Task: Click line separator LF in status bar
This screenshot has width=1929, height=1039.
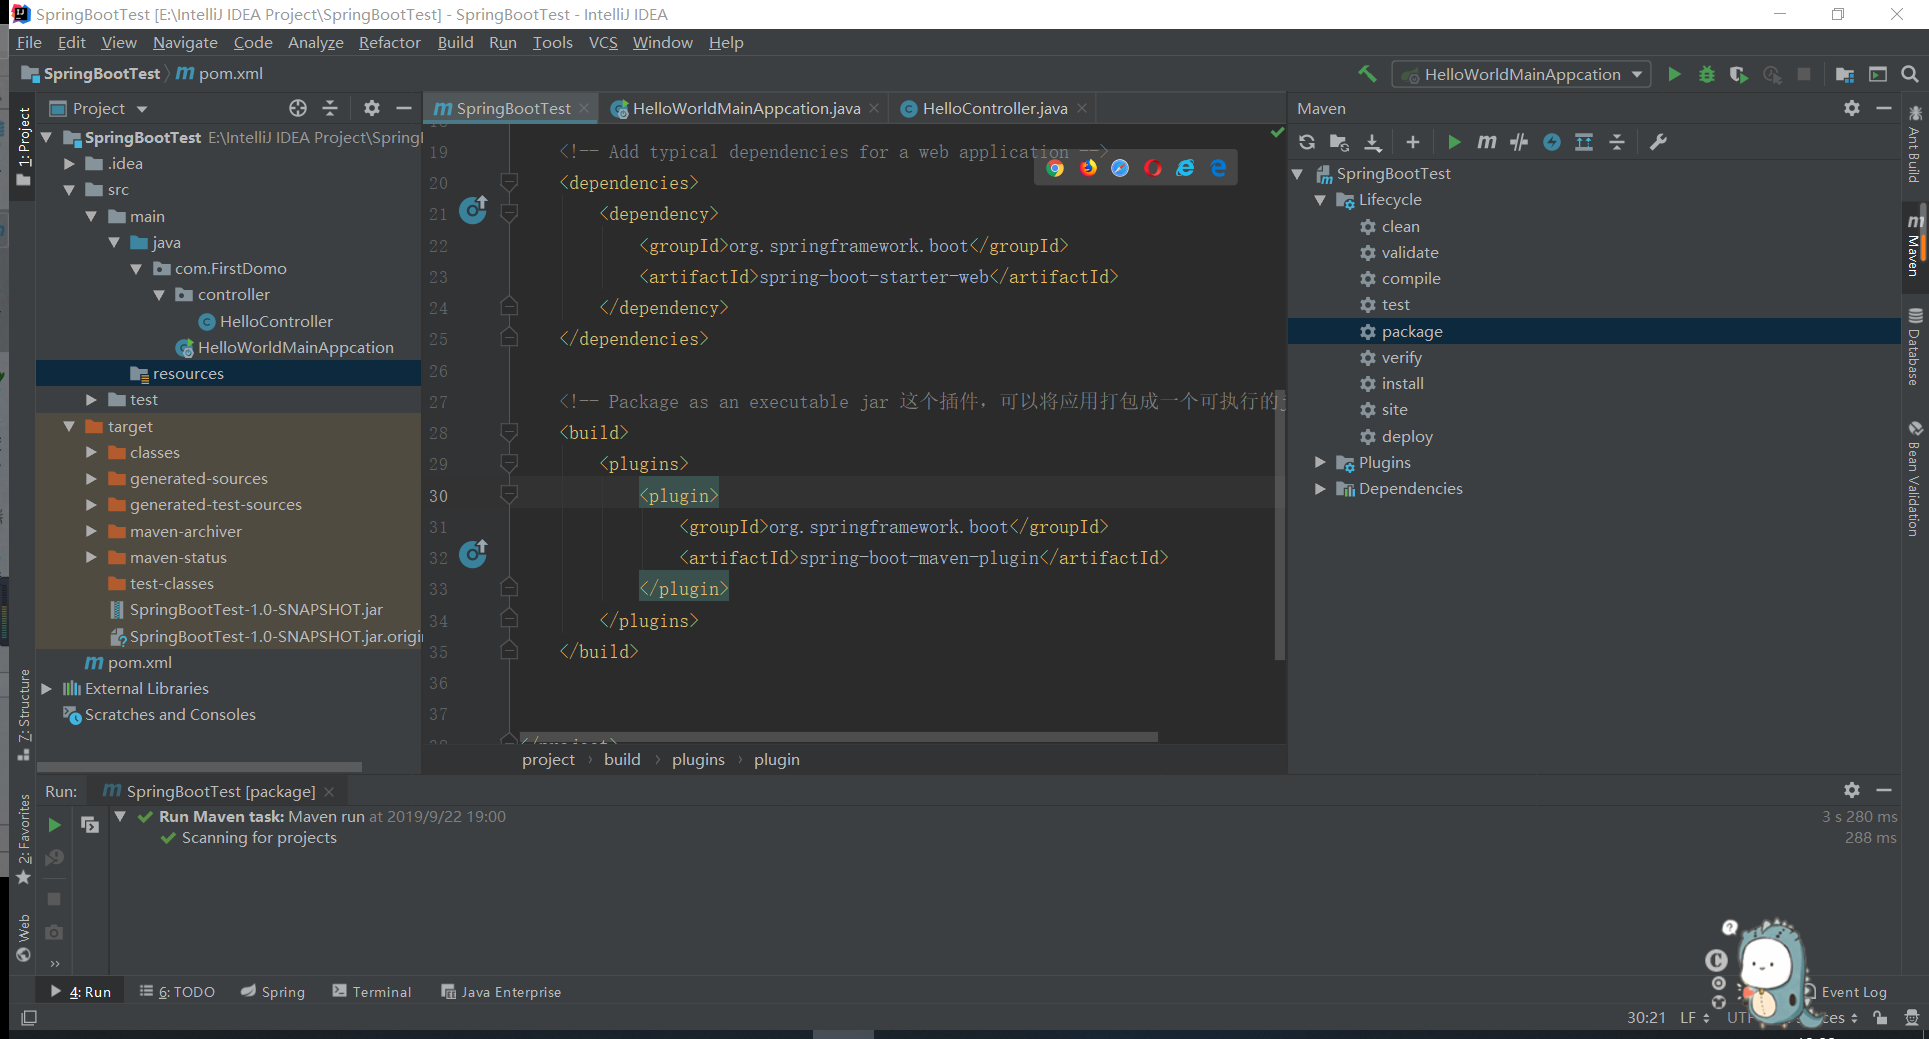Action: 1694,1018
